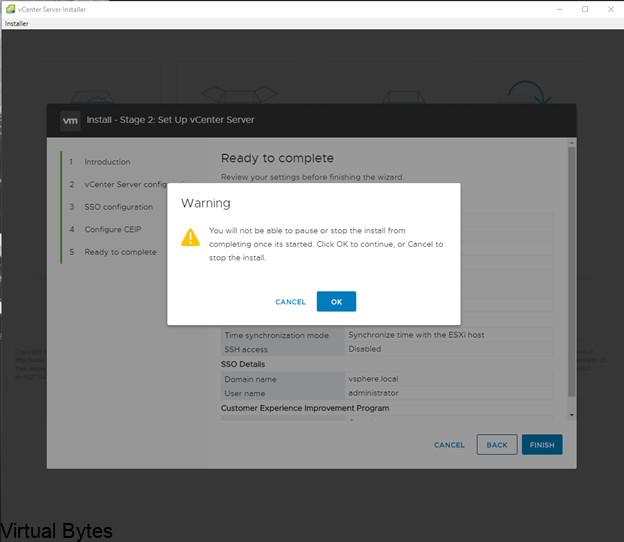The width and height of the screenshot is (624, 542).
Task: Confirm the warning with OK
Action: pyautogui.click(x=336, y=302)
